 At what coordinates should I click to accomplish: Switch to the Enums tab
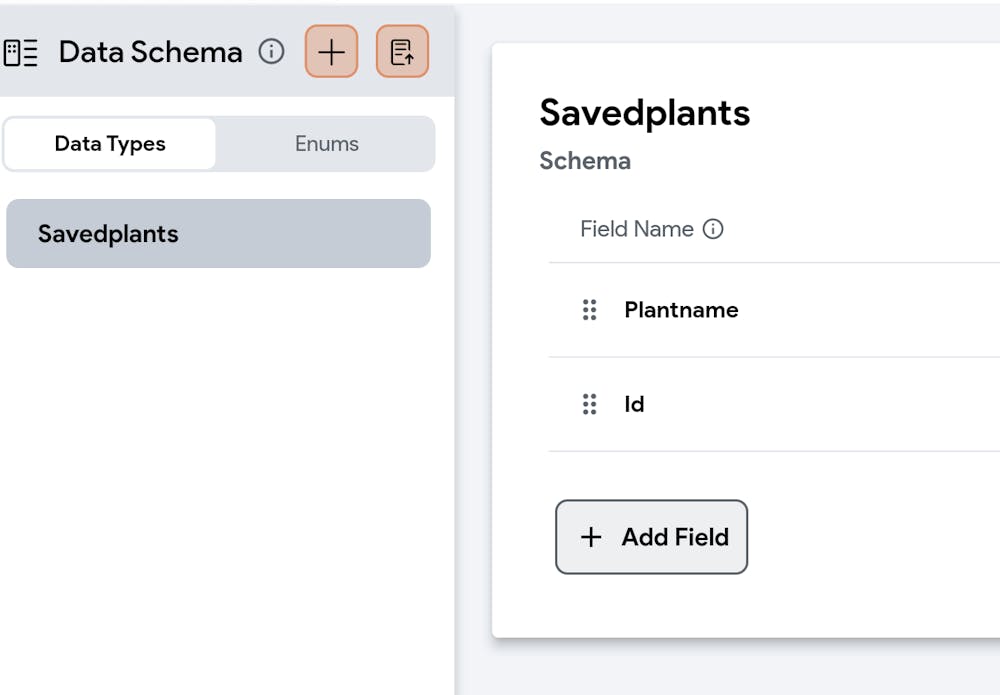pos(326,144)
